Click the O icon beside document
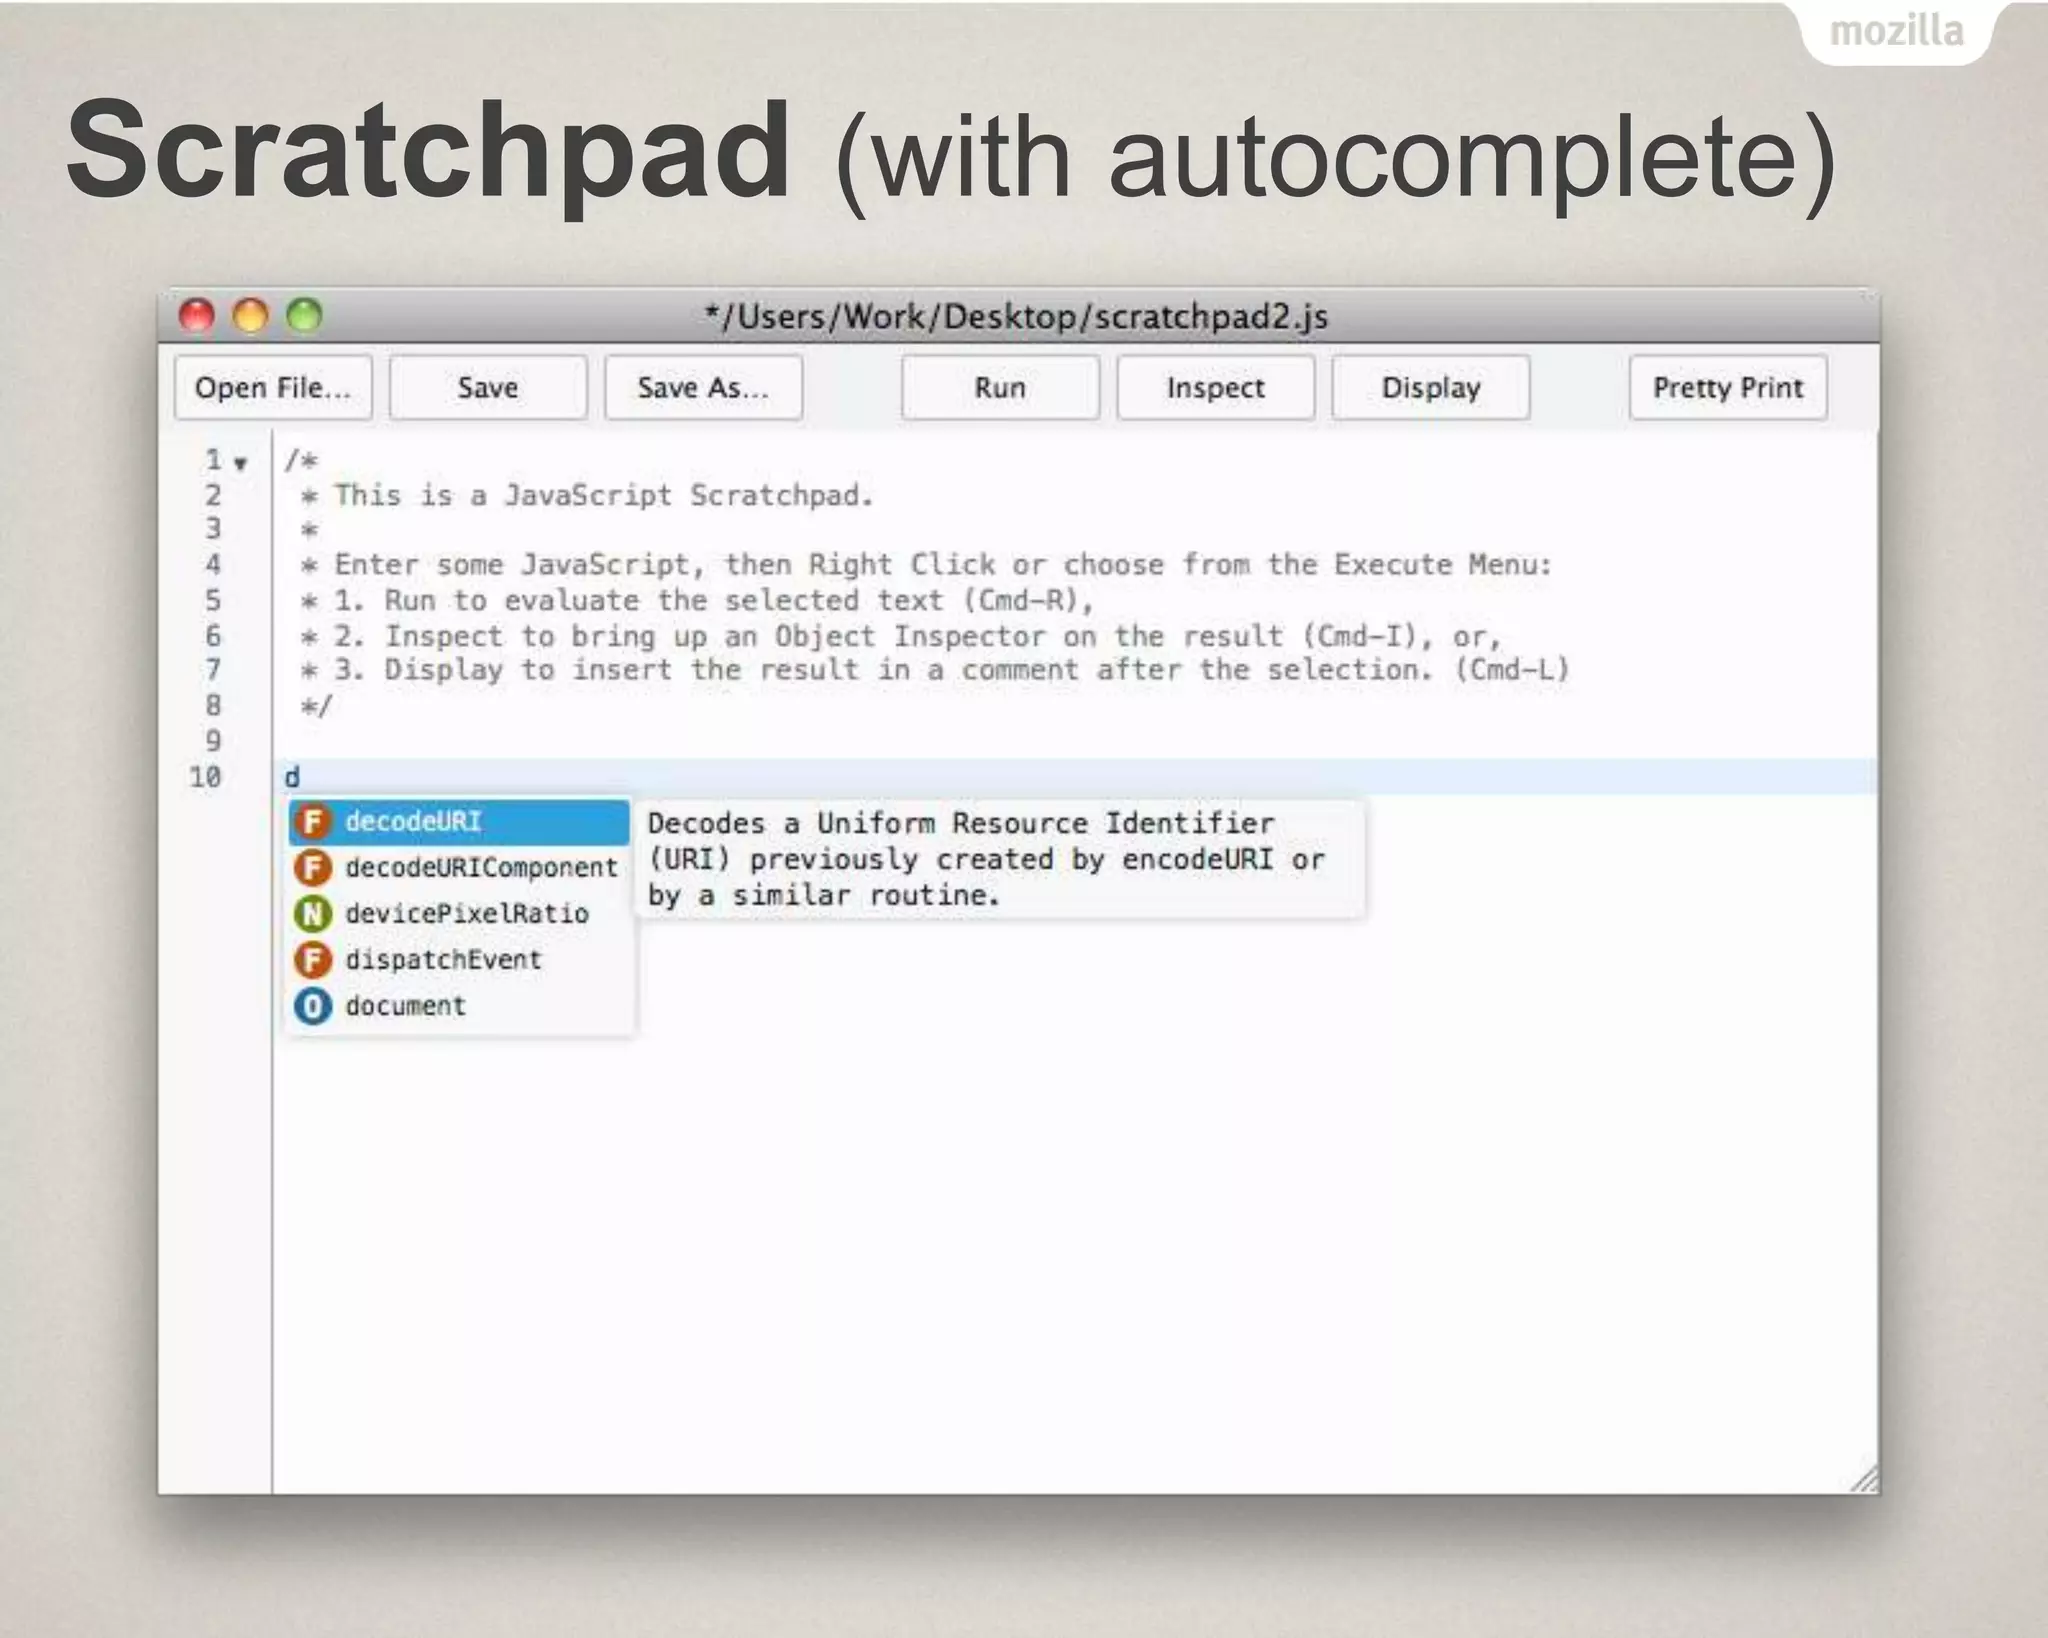Screen dimensions: 2048x1638 pyautogui.click(x=313, y=1006)
